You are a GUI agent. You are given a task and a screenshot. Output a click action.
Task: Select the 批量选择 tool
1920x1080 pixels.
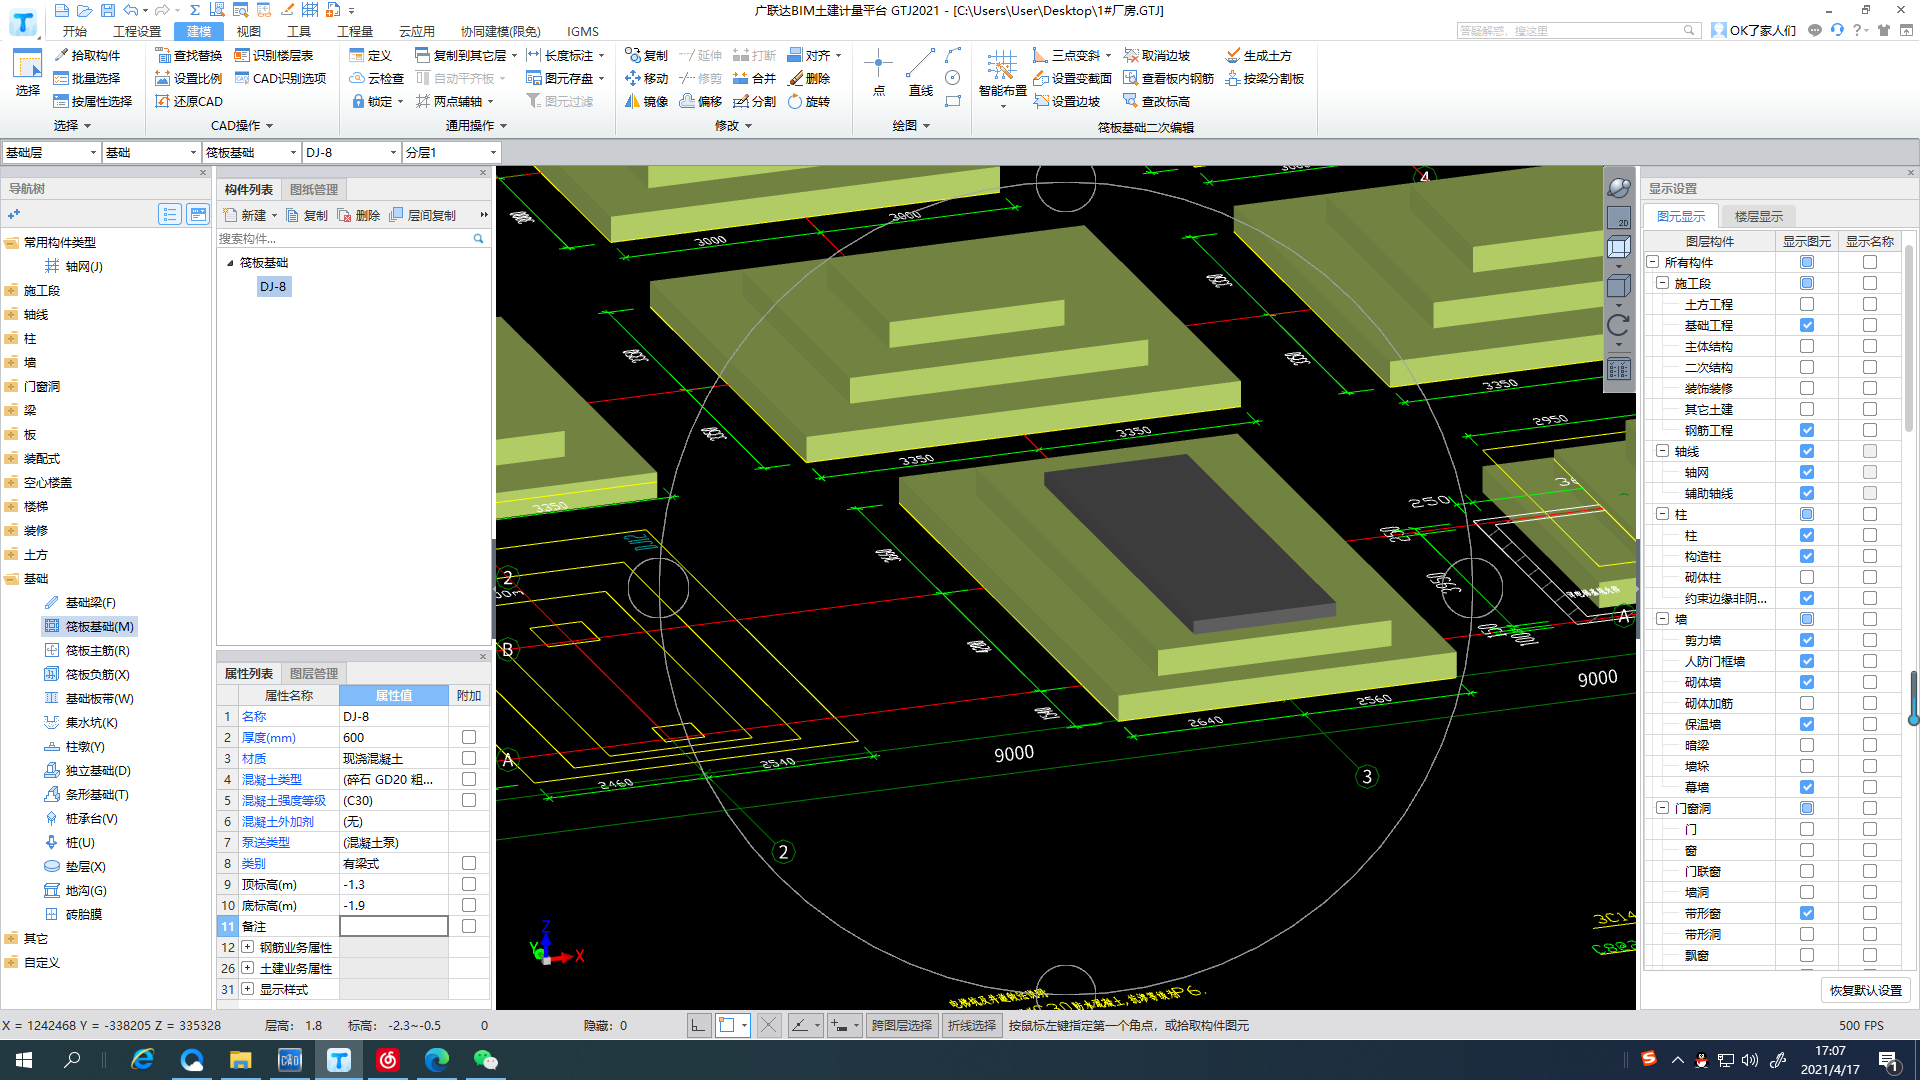pyautogui.click(x=86, y=78)
